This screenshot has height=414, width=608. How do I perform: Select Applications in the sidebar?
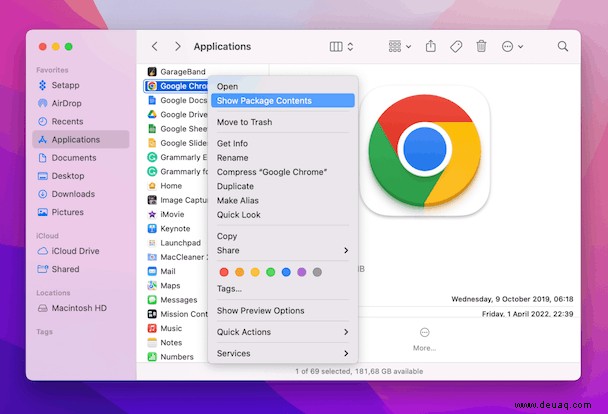(x=81, y=140)
